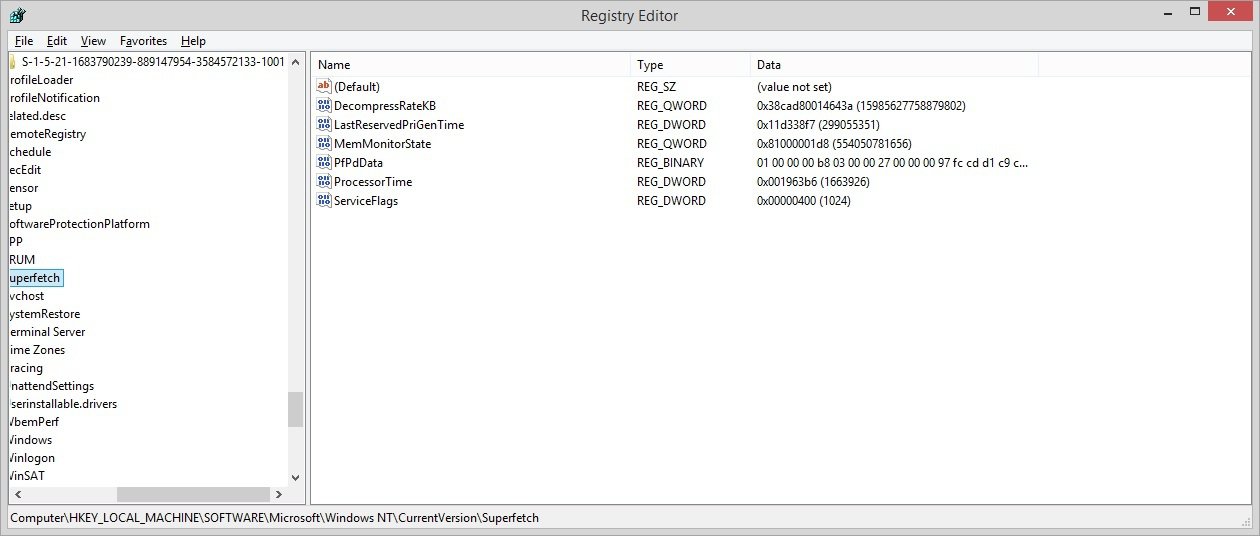Open the File menu
This screenshot has height=536, width=1260.
[x=24, y=41]
